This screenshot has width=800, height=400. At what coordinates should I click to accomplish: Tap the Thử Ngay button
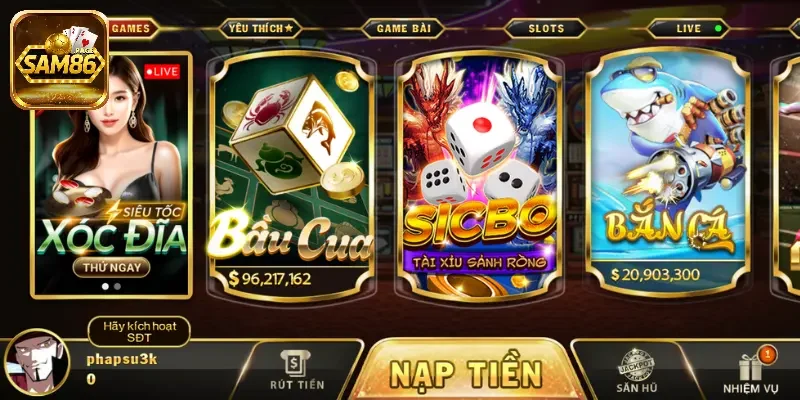point(111,267)
